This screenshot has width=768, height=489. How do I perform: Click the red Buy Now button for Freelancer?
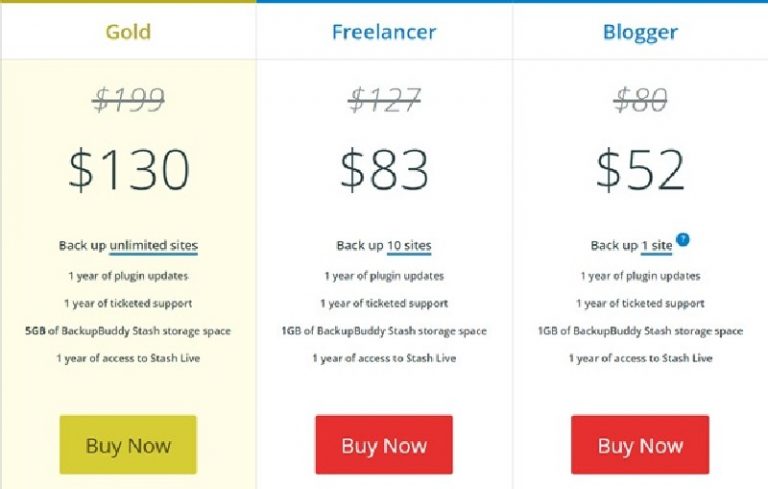[x=384, y=445]
